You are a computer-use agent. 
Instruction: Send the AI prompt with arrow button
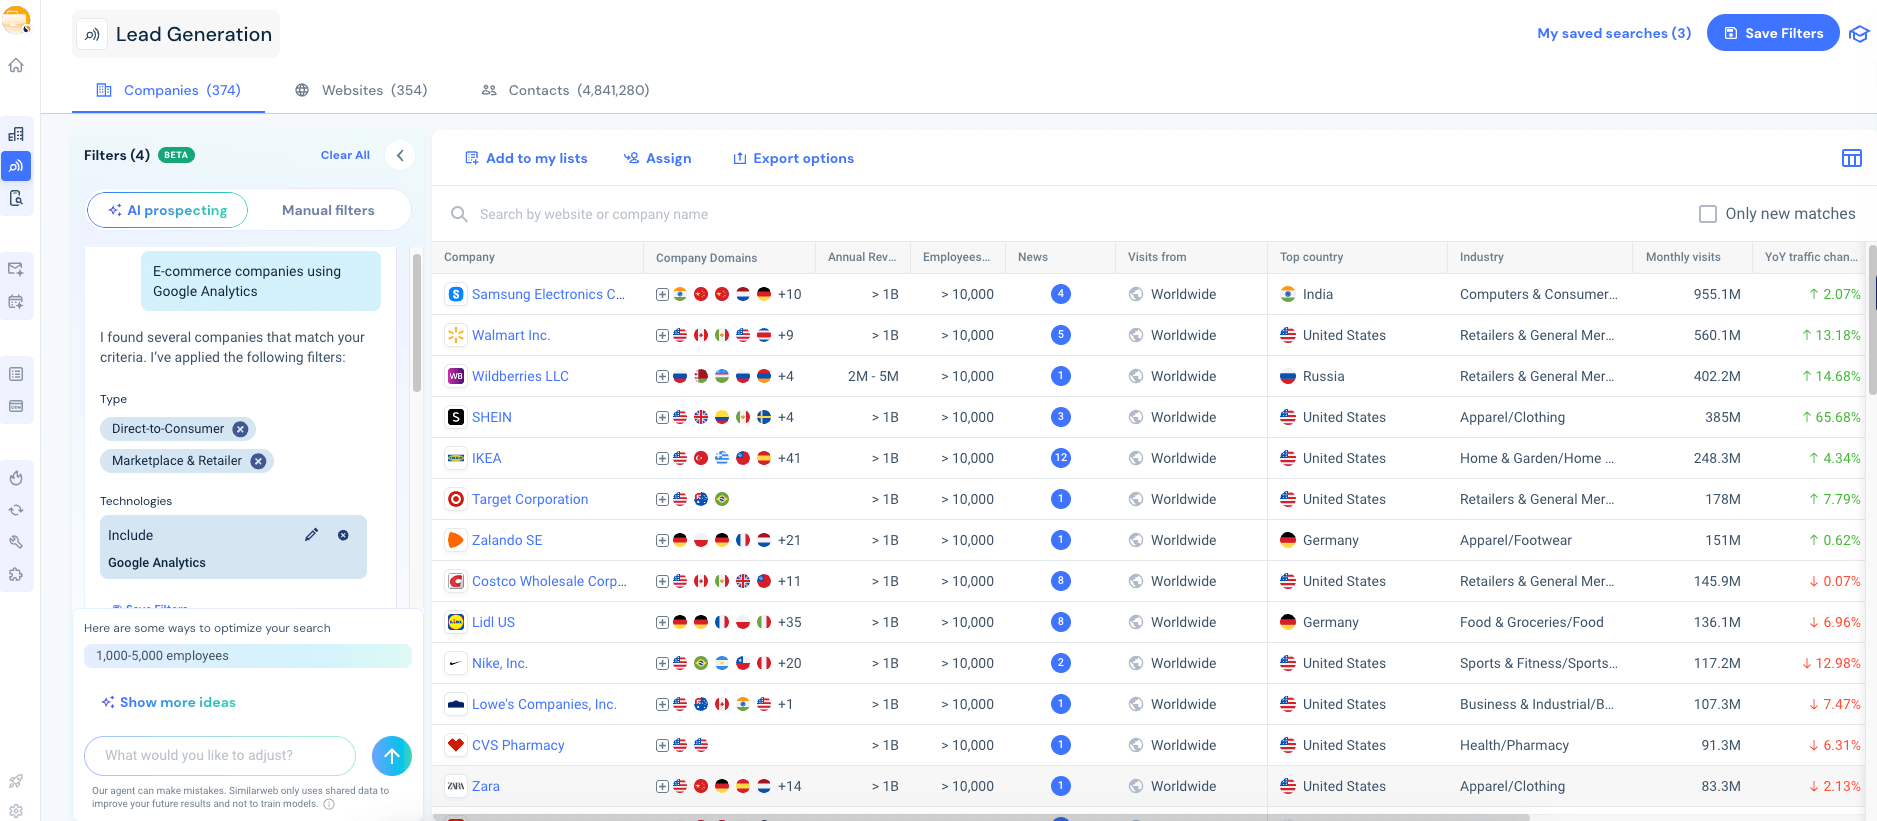(391, 756)
